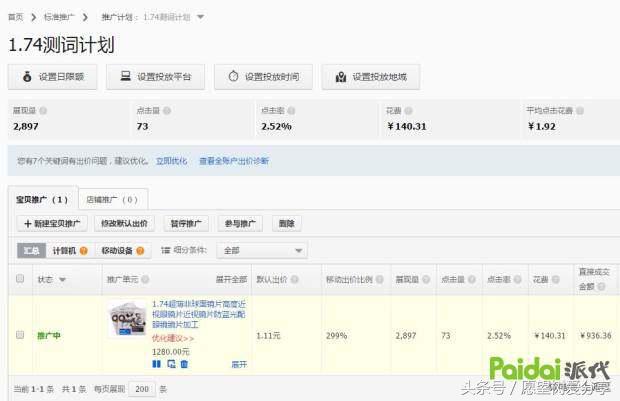Click the 1.11元 default bid value
Image resolution: width=620 pixels, height=401 pixels.
coord(268,336)
